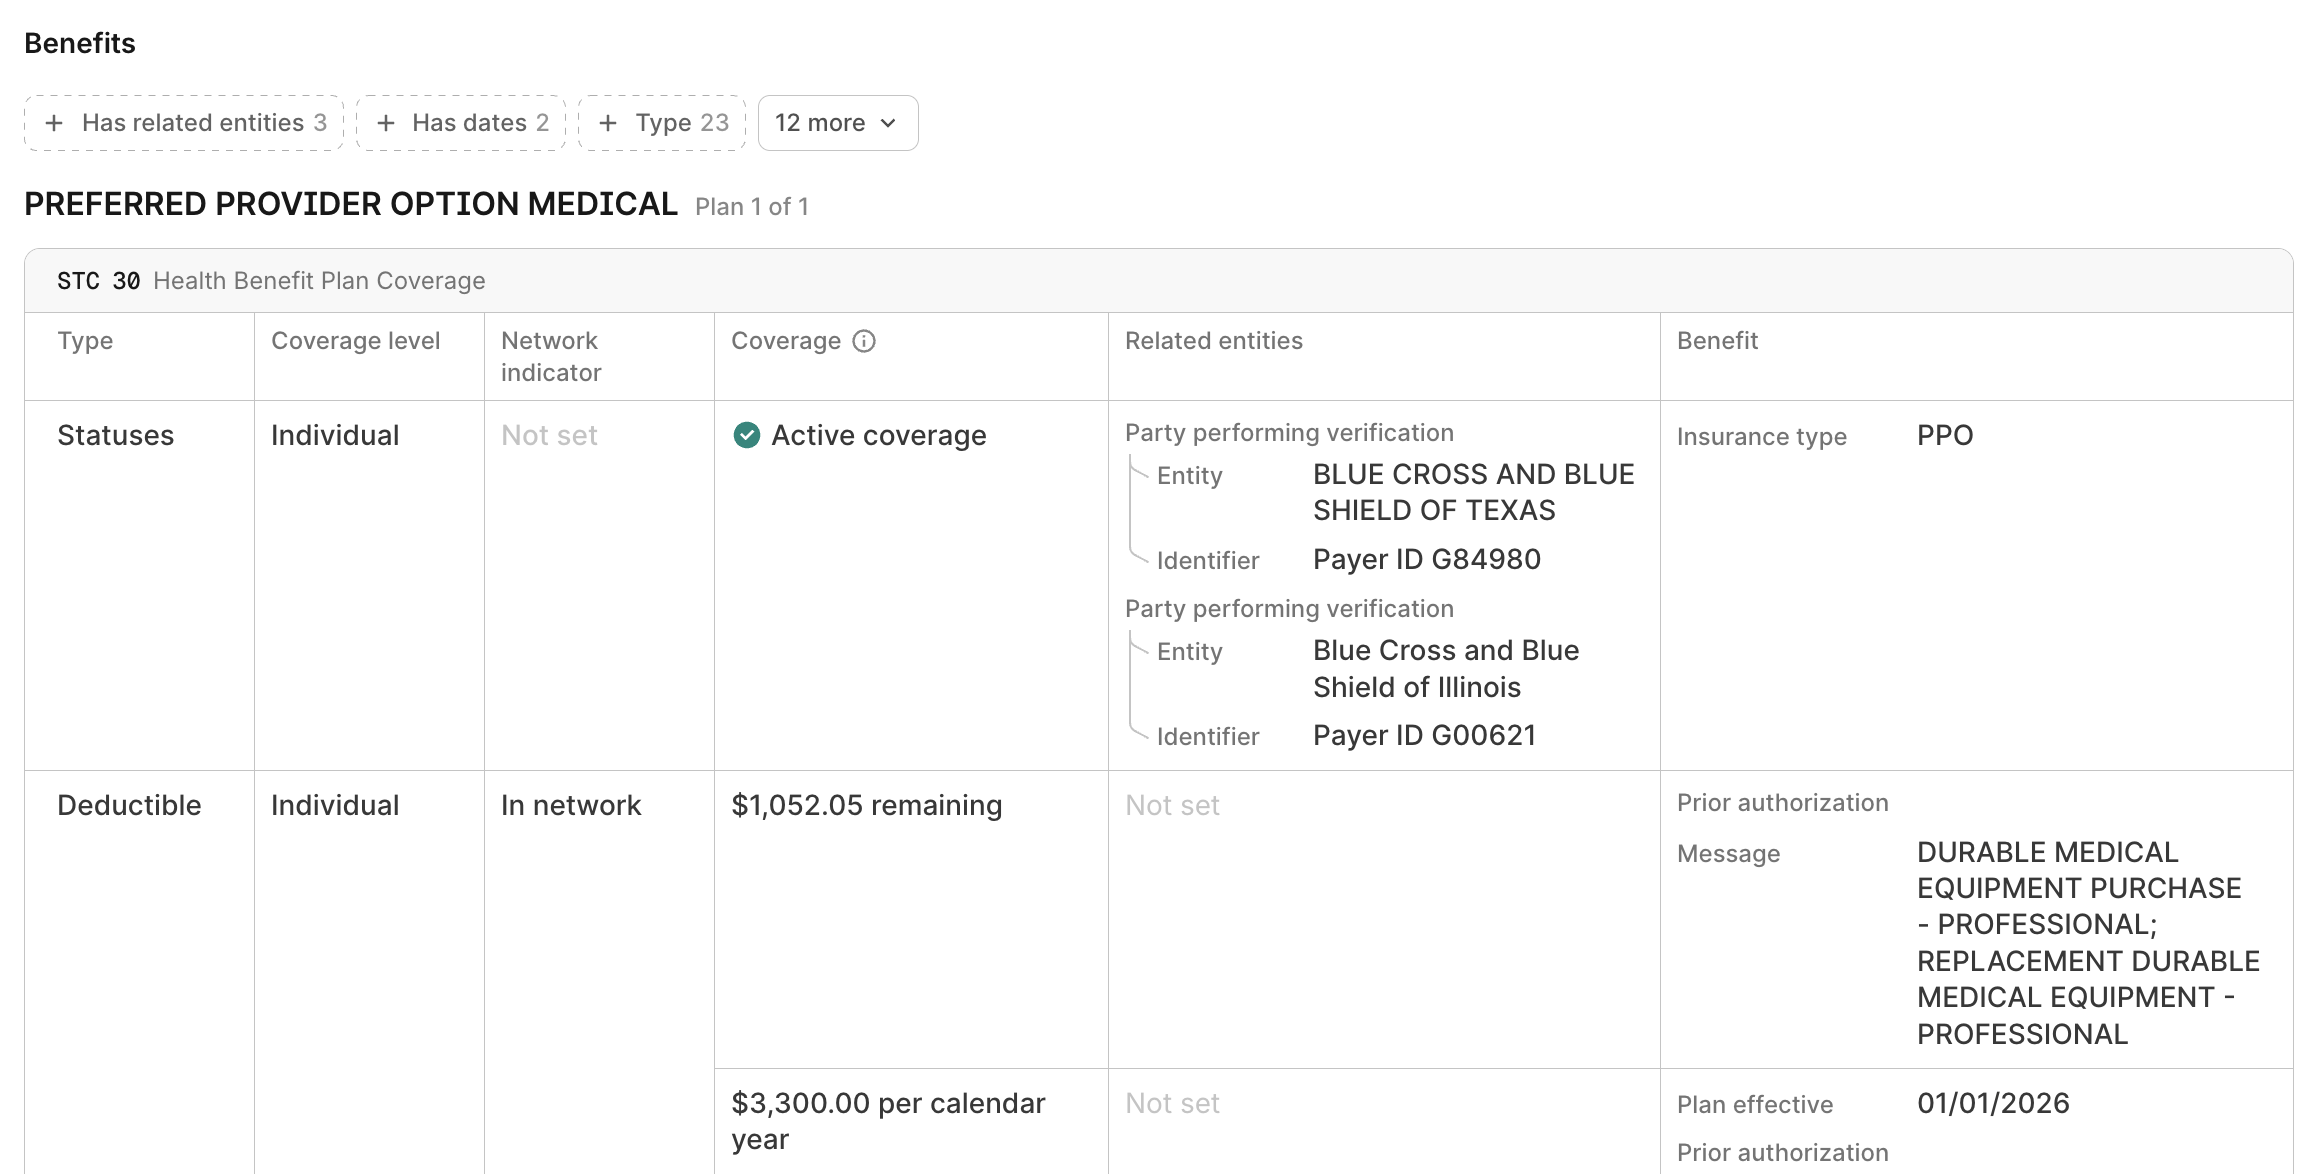Click the Insurance type label
The height and width of the screenshot is (1174, 2308).
coord(1762,437)
